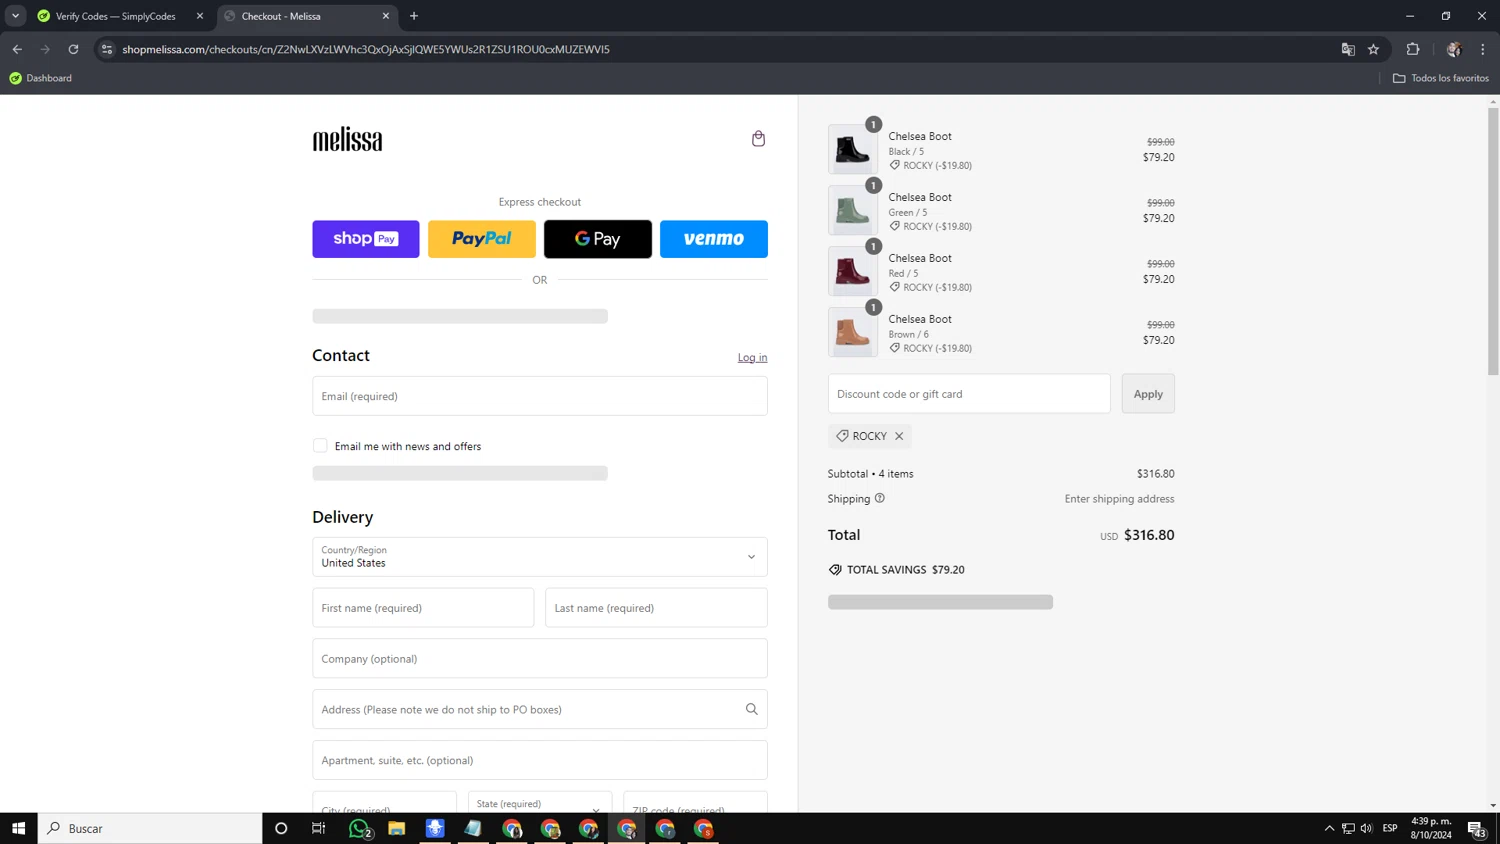Click the black Chelsea Boot thumbnail

tap(853, 150)
